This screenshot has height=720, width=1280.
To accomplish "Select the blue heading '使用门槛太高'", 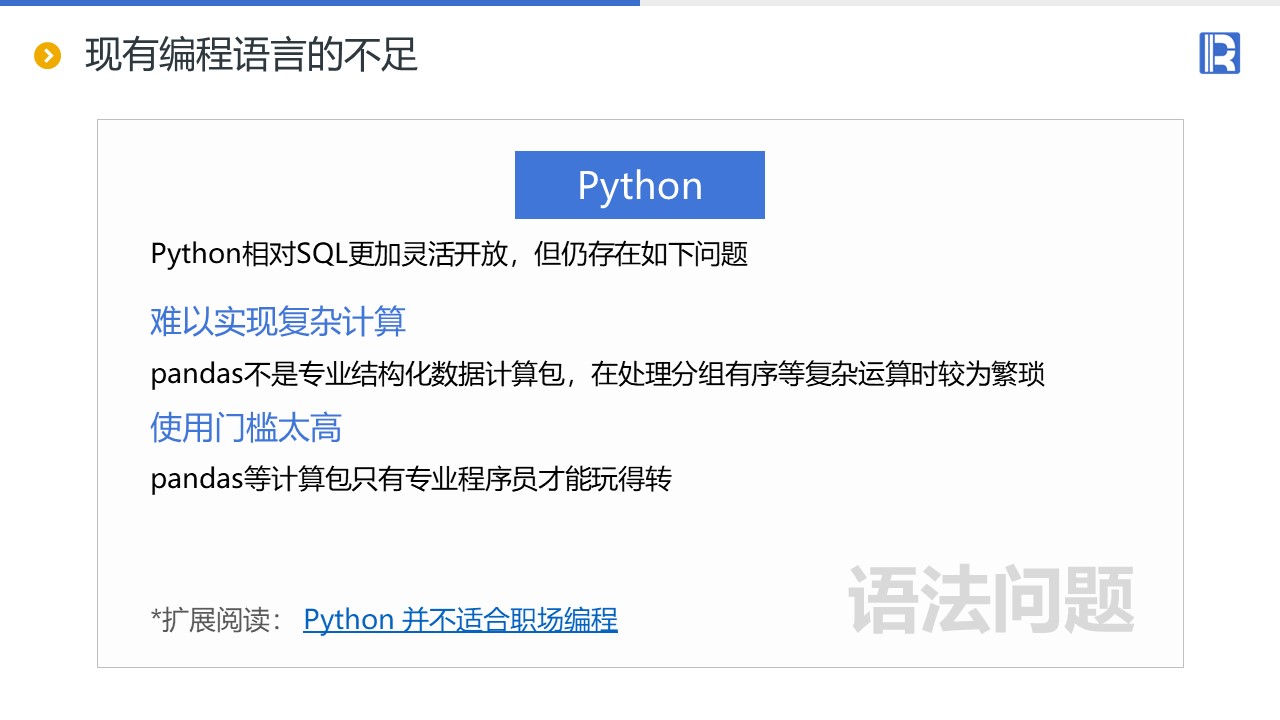I will (x=246, y=428).
